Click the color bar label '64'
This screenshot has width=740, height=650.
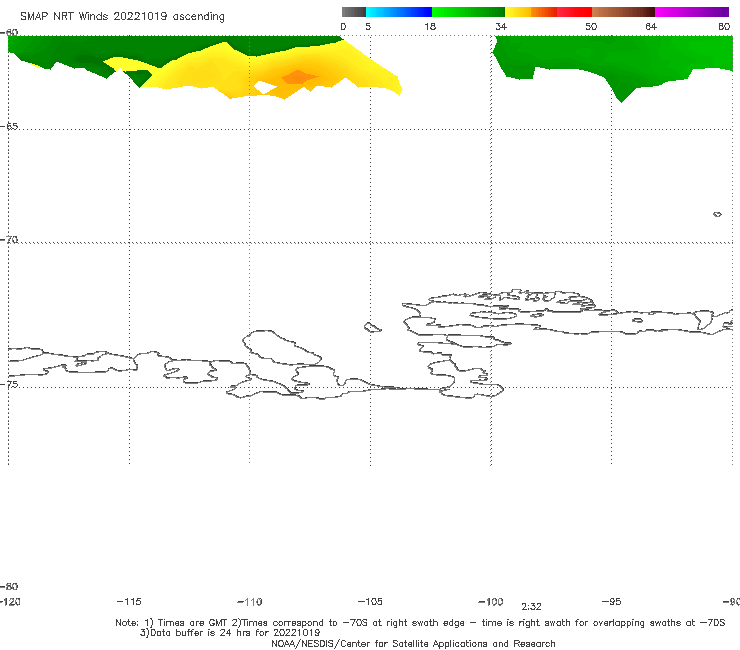tap(651, 27)
